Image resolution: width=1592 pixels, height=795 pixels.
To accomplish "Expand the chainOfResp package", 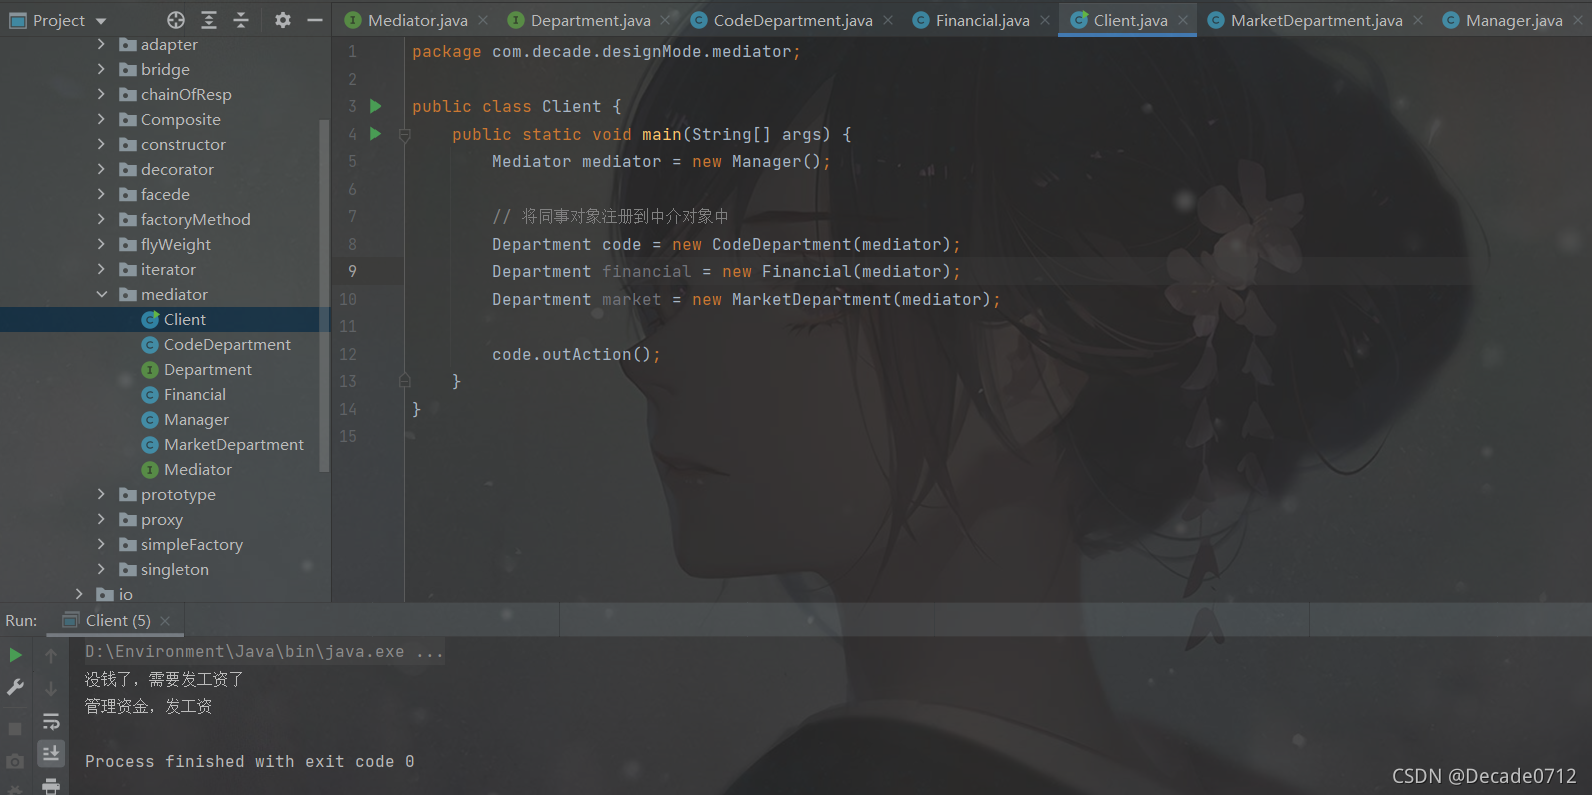I will 101,94.
